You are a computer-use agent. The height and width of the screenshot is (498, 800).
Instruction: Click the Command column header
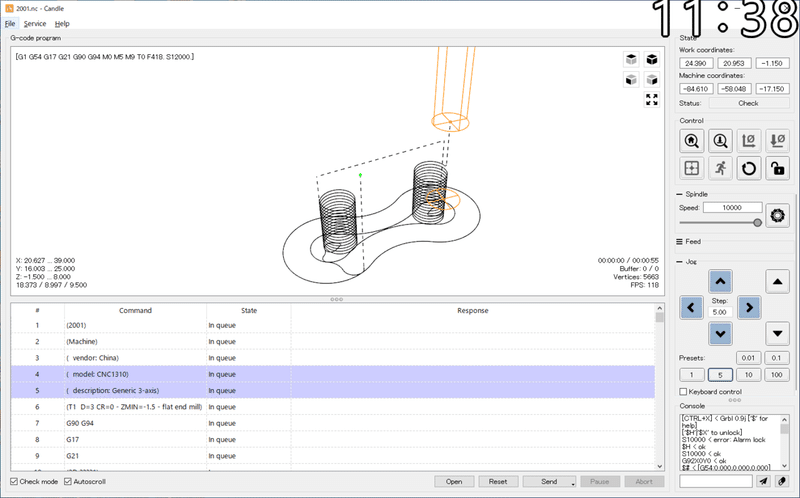click(x=135, y=310)
